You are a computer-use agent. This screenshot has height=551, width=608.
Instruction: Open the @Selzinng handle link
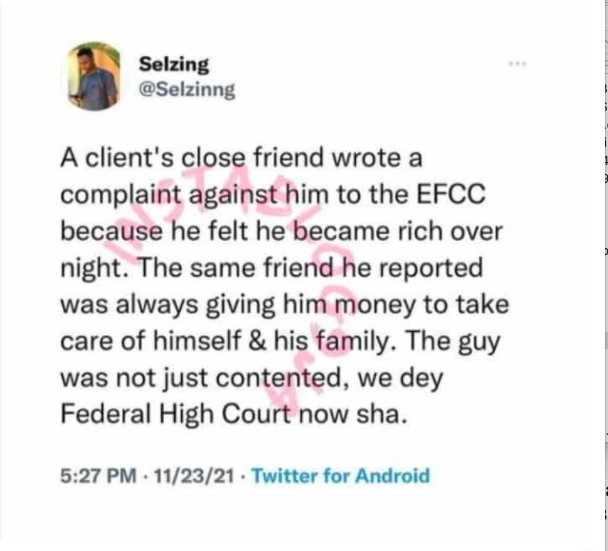click(187, 90)
